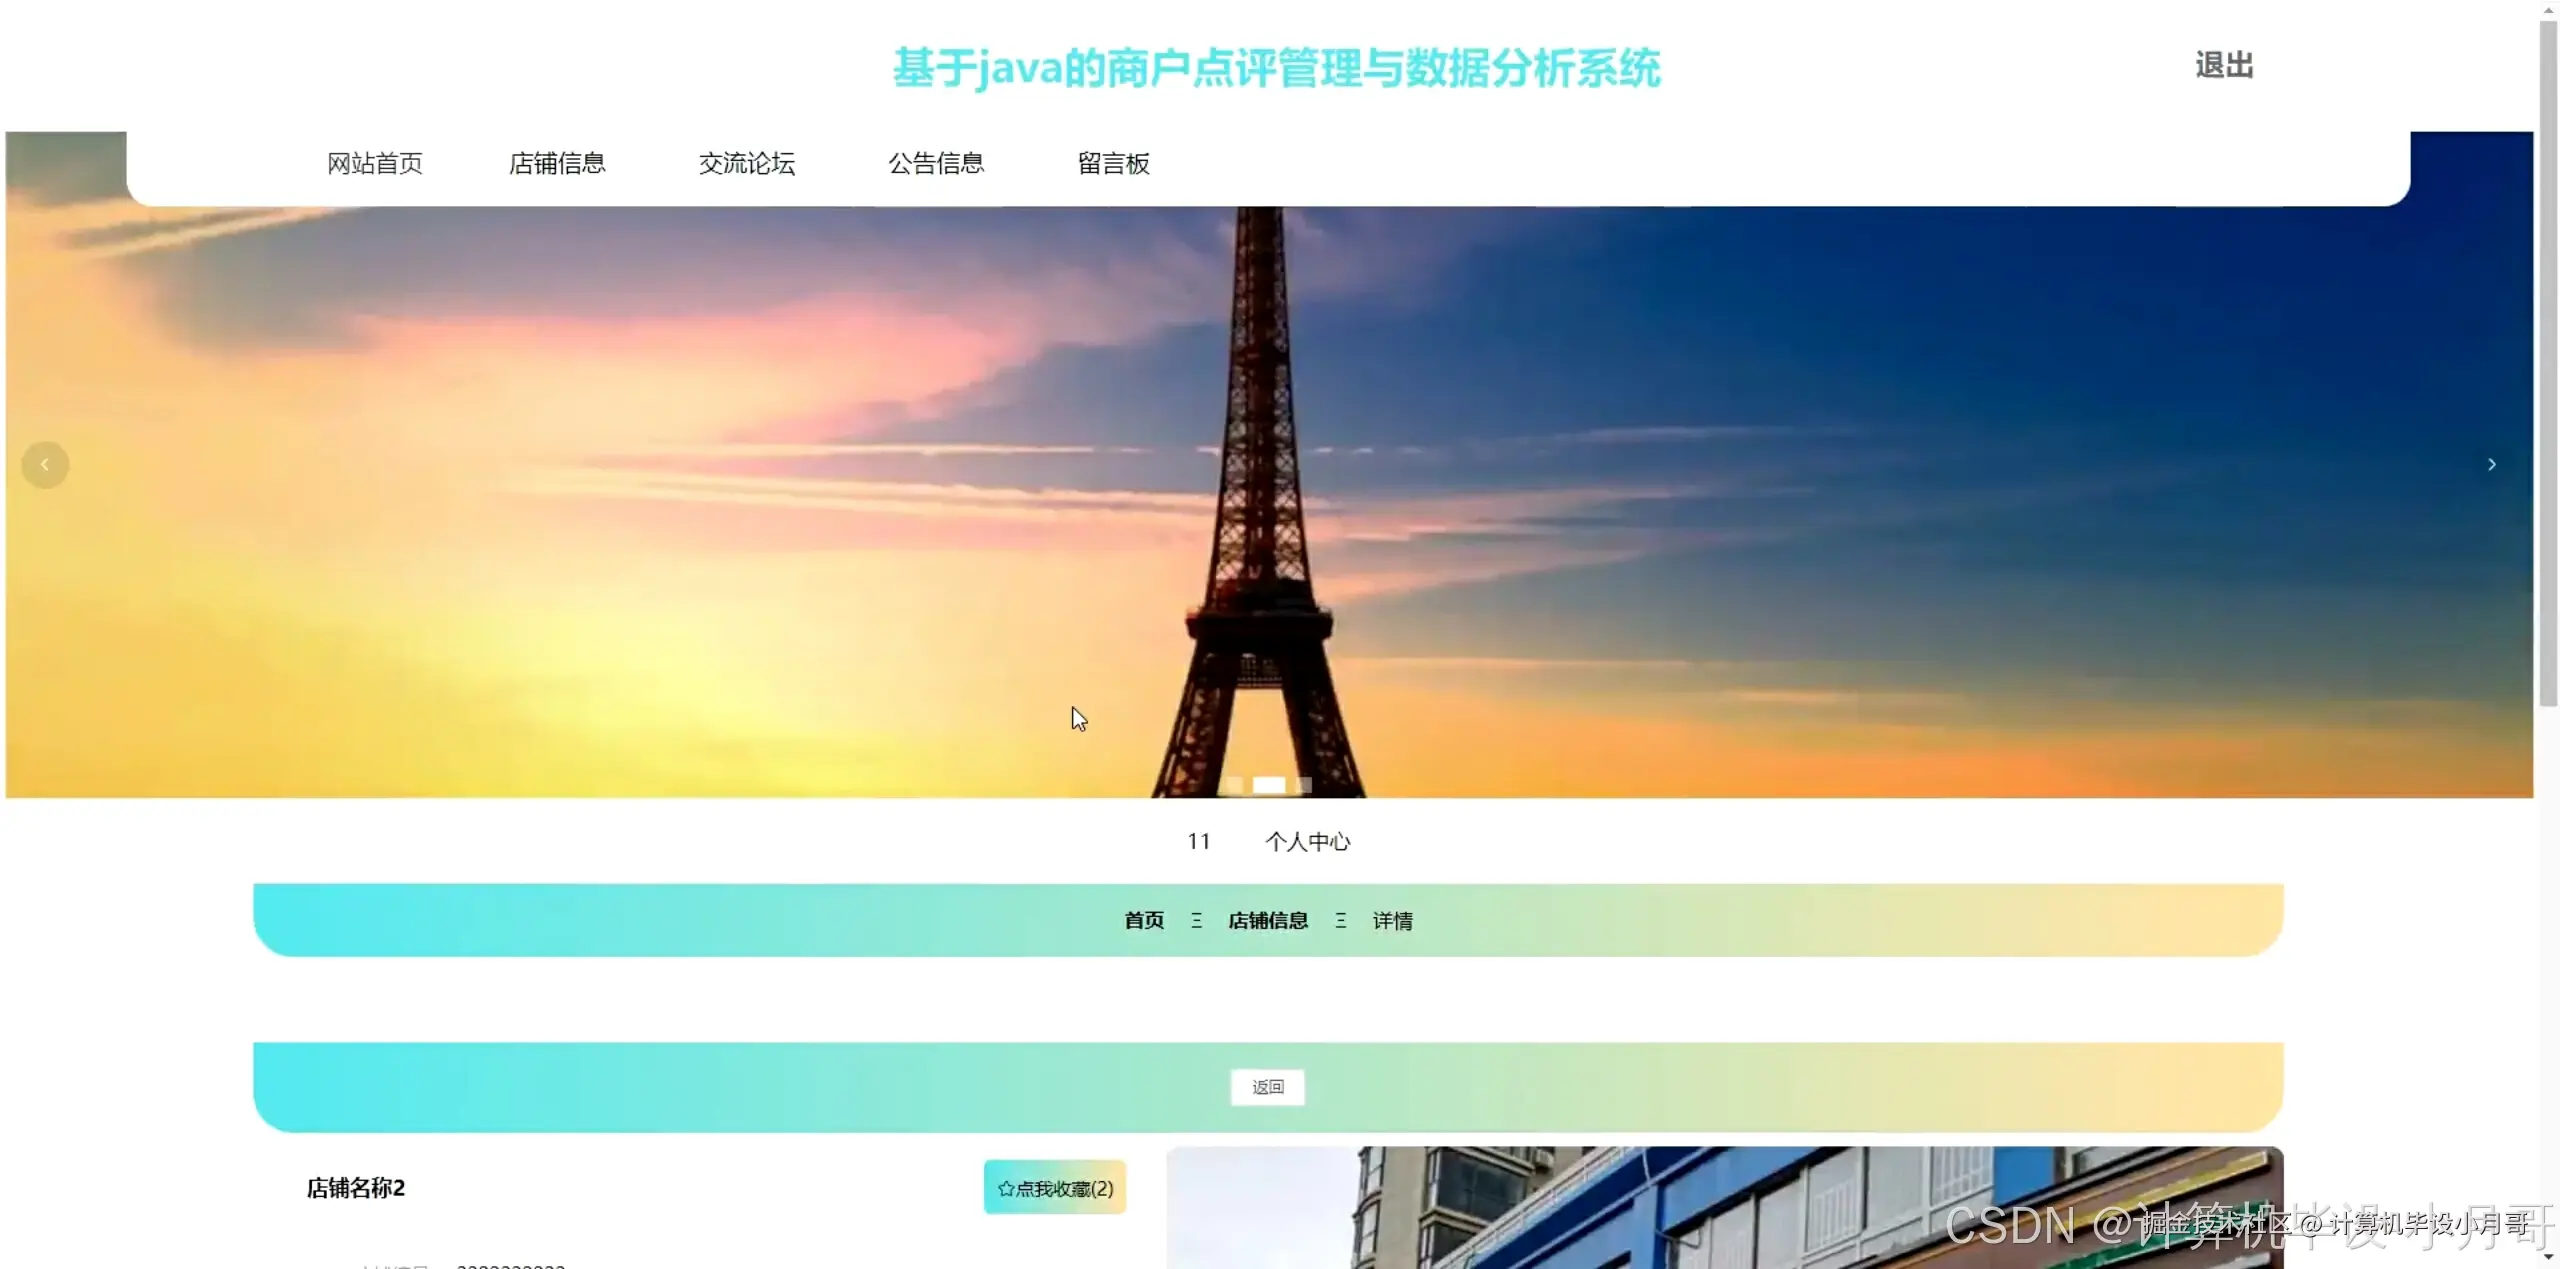
Task: Open the 店铺信息 menu in the navigation bar
Action: pos(557,163)
